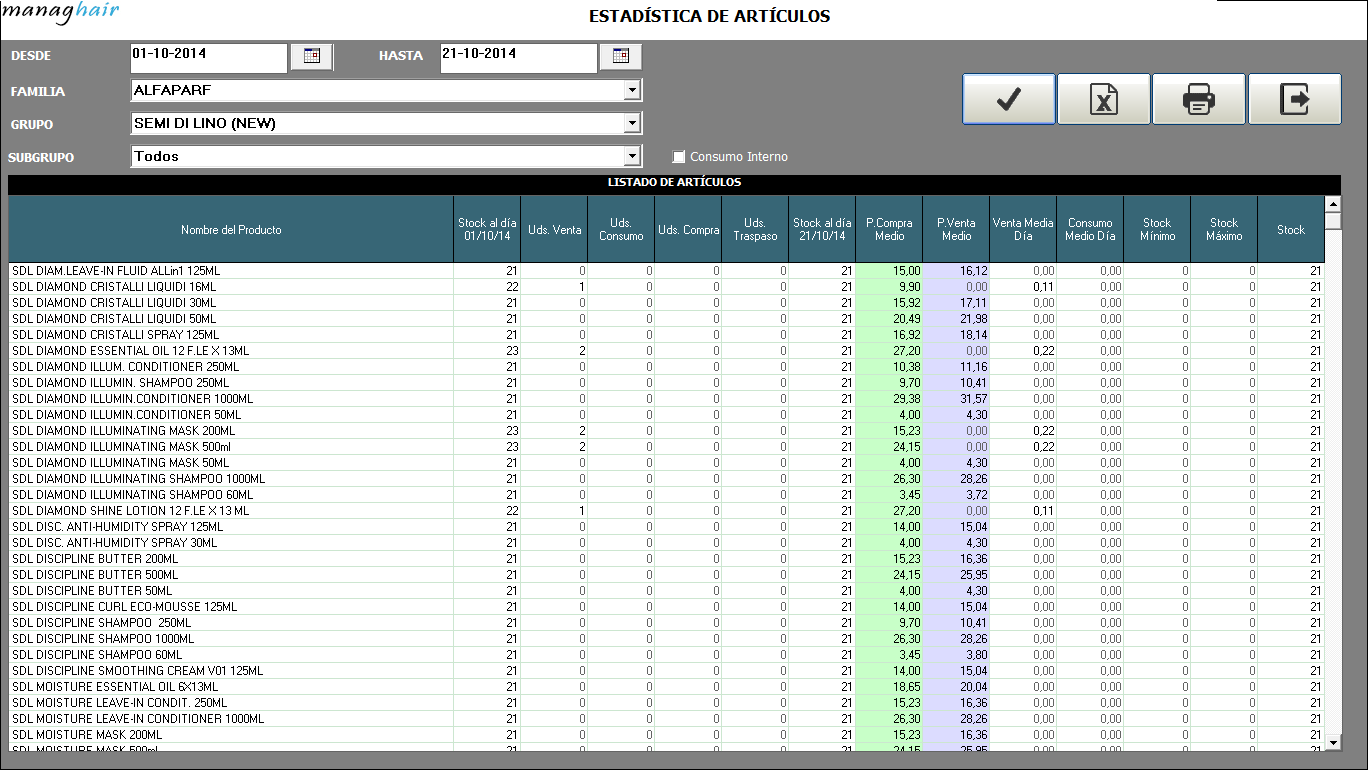Enable the Consumo Interno checkbox
The height and width of the screenshot is (770, 1368).
point(679,157)
